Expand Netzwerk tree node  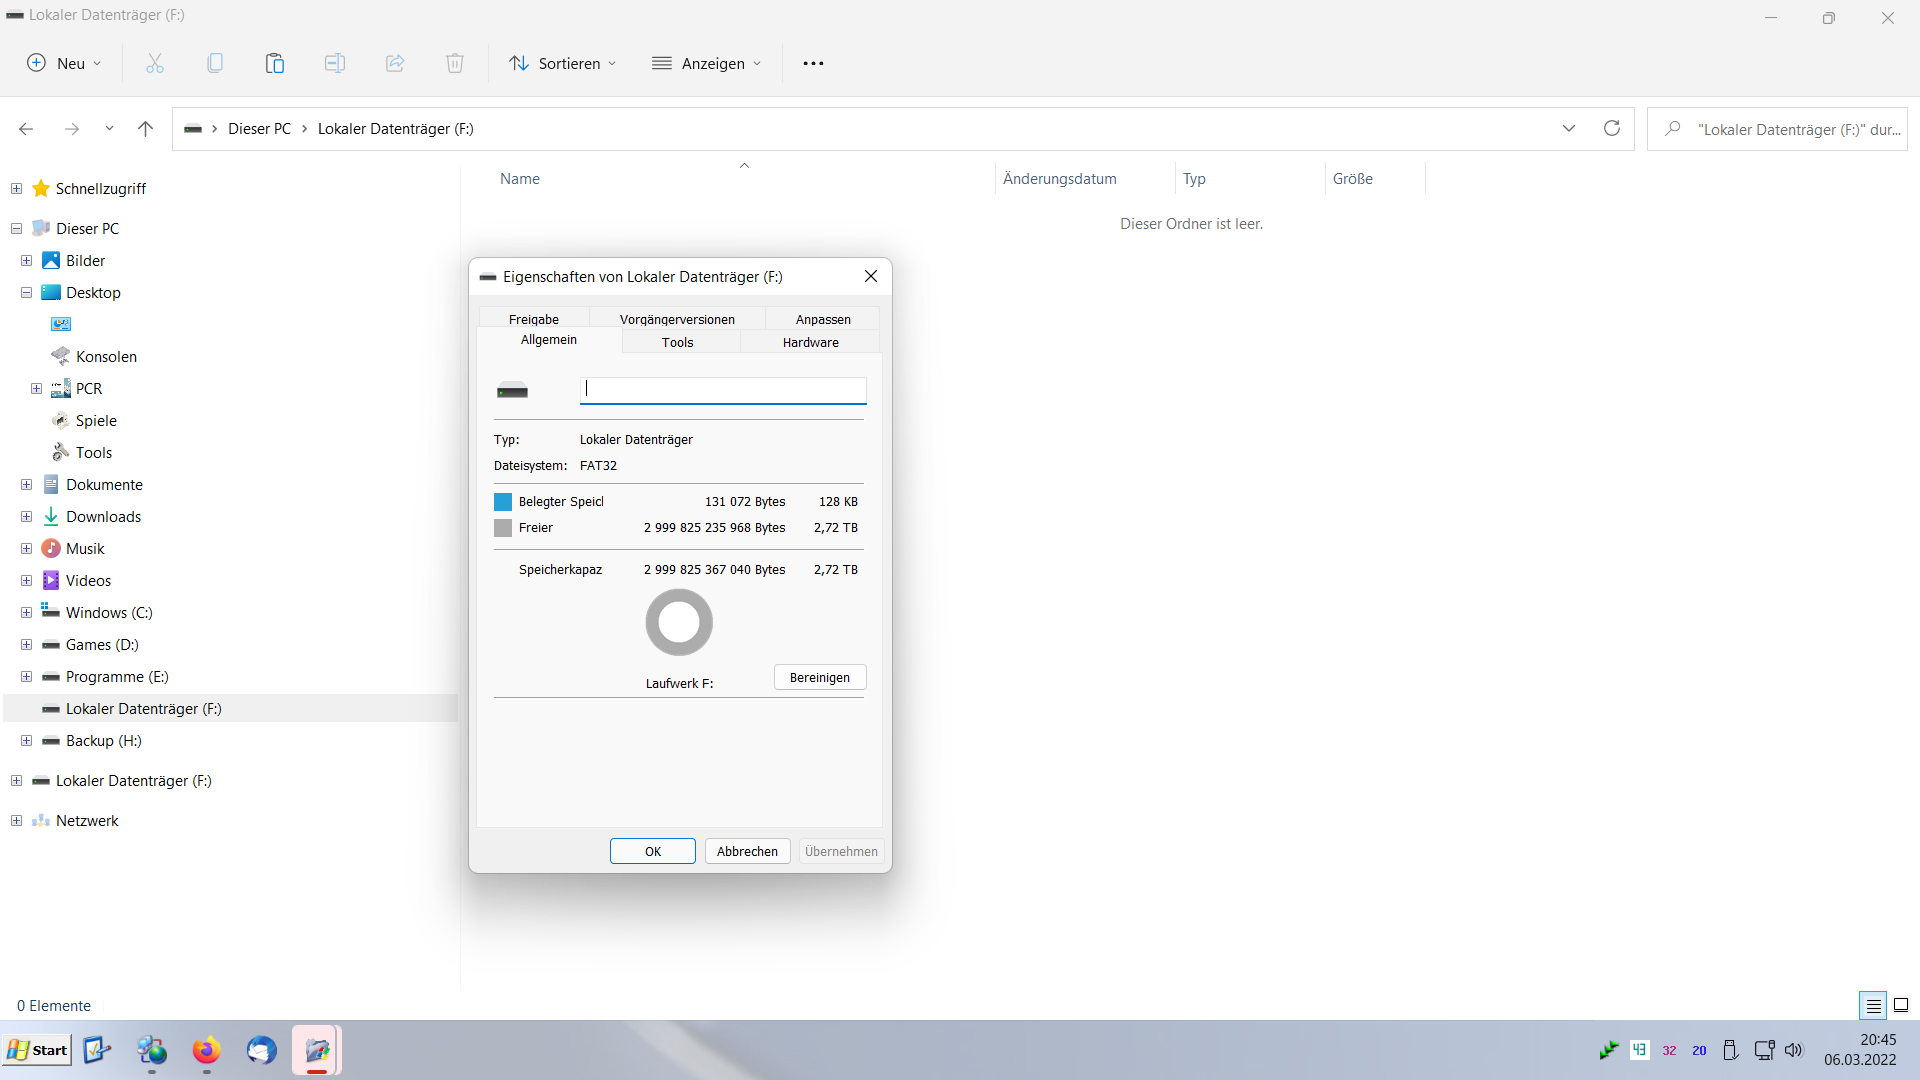click(16, 821)
